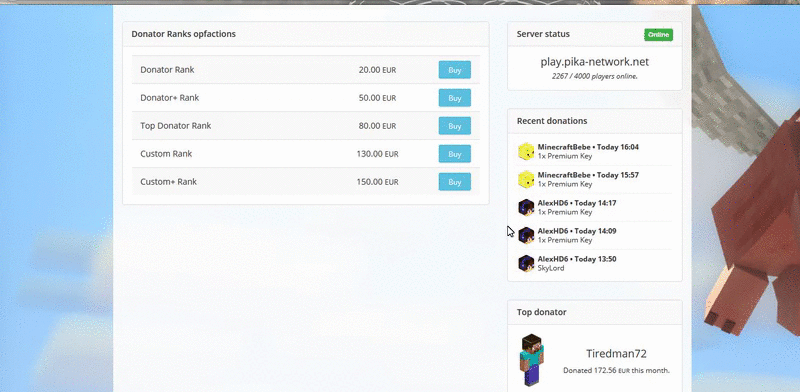Purchase the Top Donator Rank
This screenshot has width=800, height=392.
(455, 126)
